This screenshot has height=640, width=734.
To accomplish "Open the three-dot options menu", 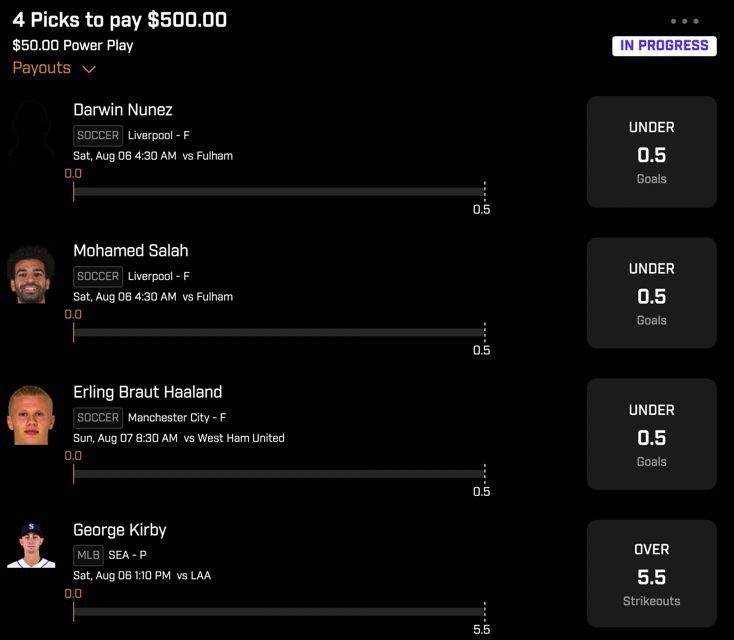I will (685, 21).
